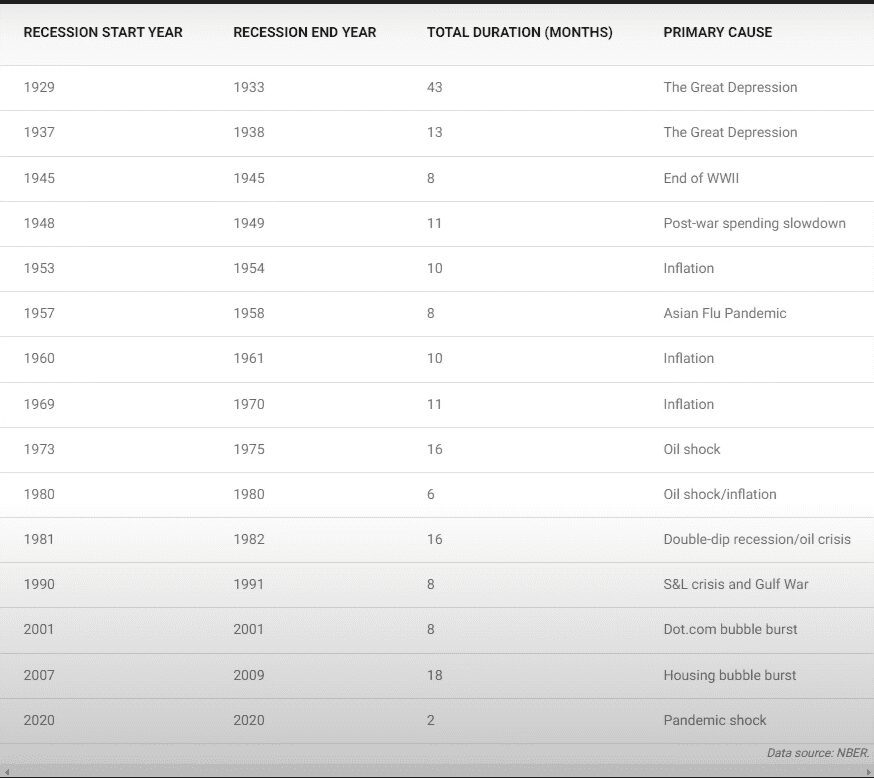874x778 pixels.
Task: Click the Post-war spending slowdown cell
Action: (x=754, y=223)
